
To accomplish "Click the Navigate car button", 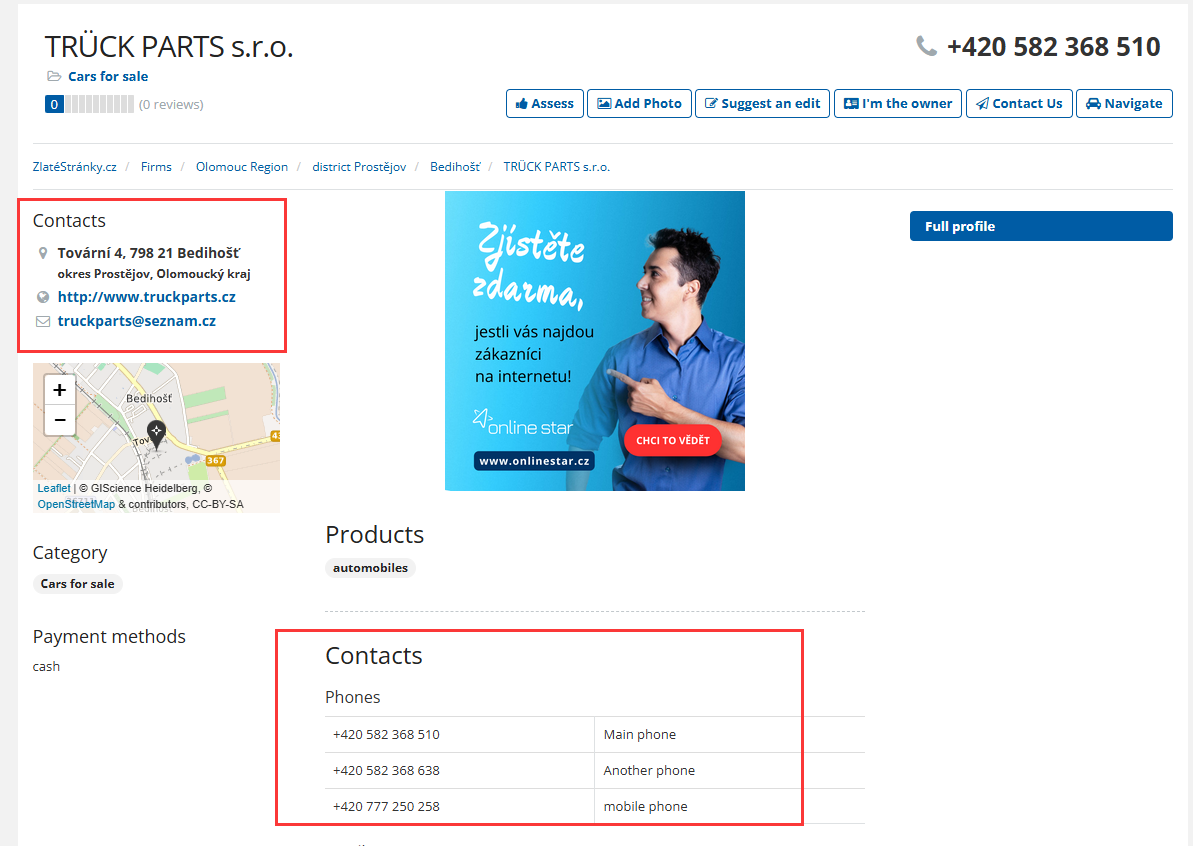I will click(1124, 103).
